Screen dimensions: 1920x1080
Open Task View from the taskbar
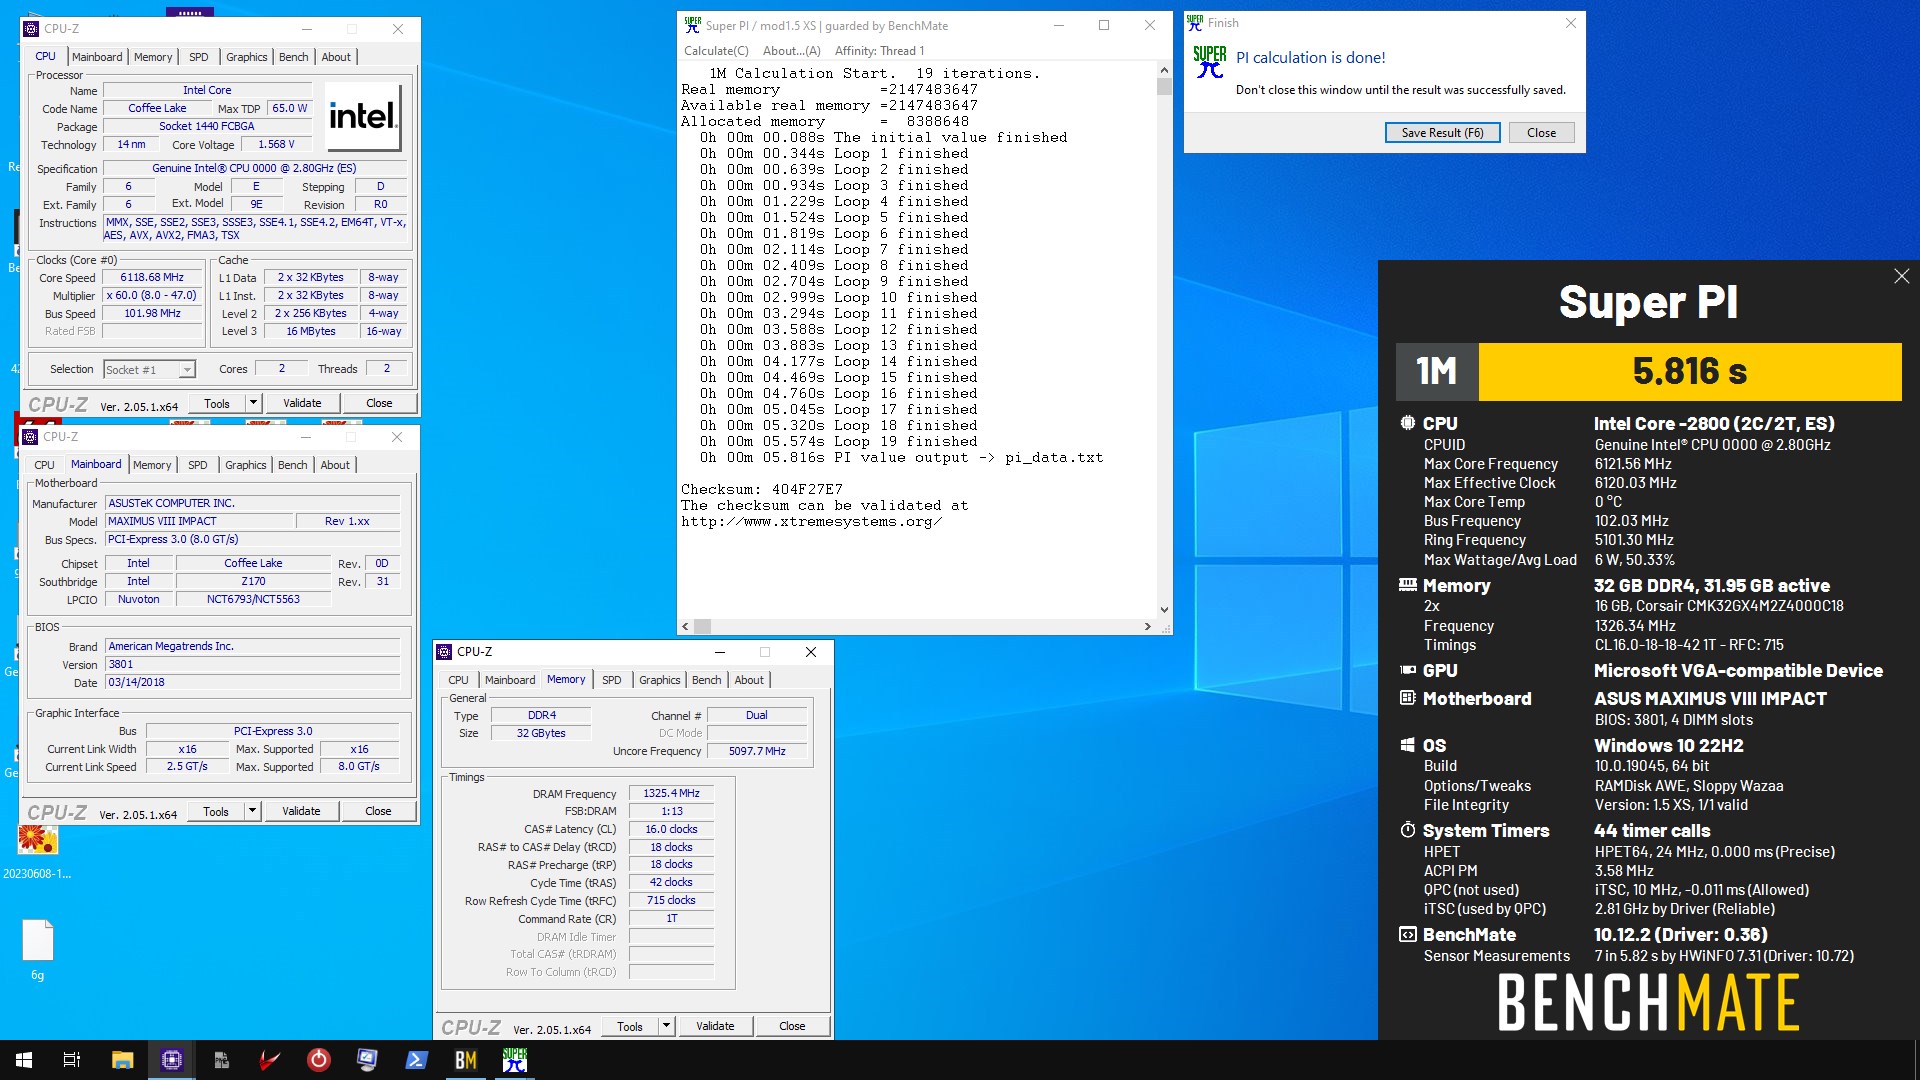(x=72, y=1060)
